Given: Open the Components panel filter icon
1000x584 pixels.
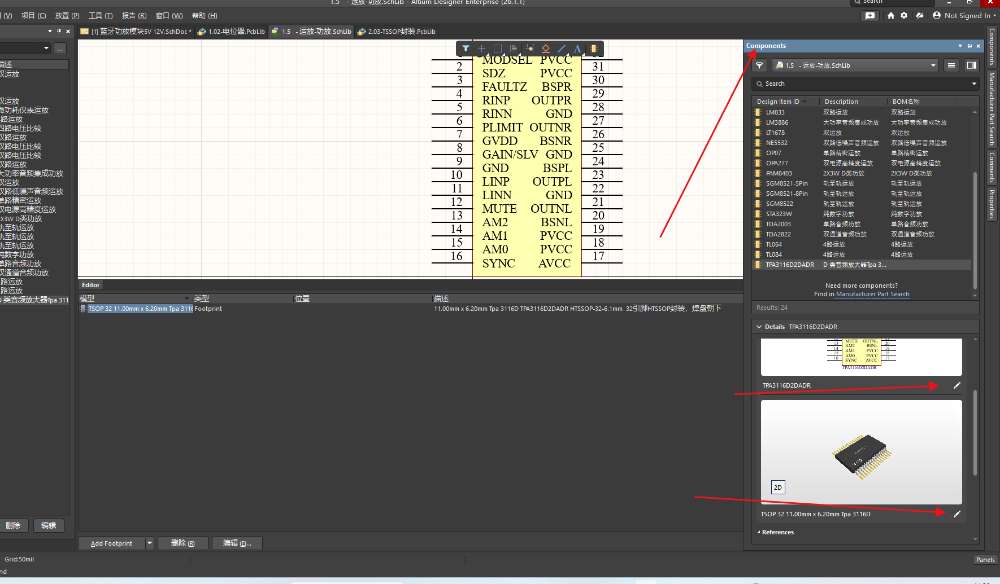Looking at the screenshot, I should coord(760,65).
